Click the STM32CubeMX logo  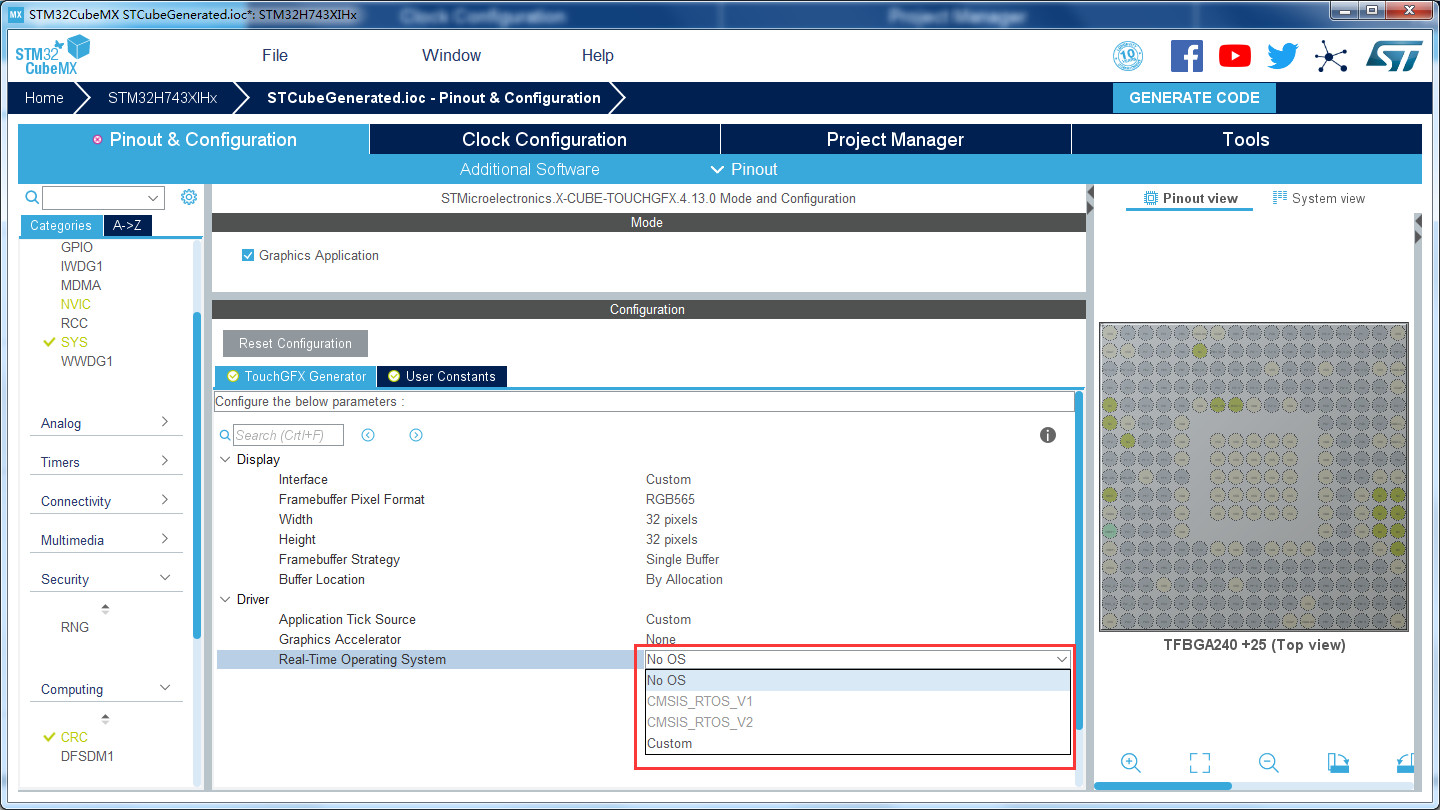pyautogui.click(x=52, y=55)
